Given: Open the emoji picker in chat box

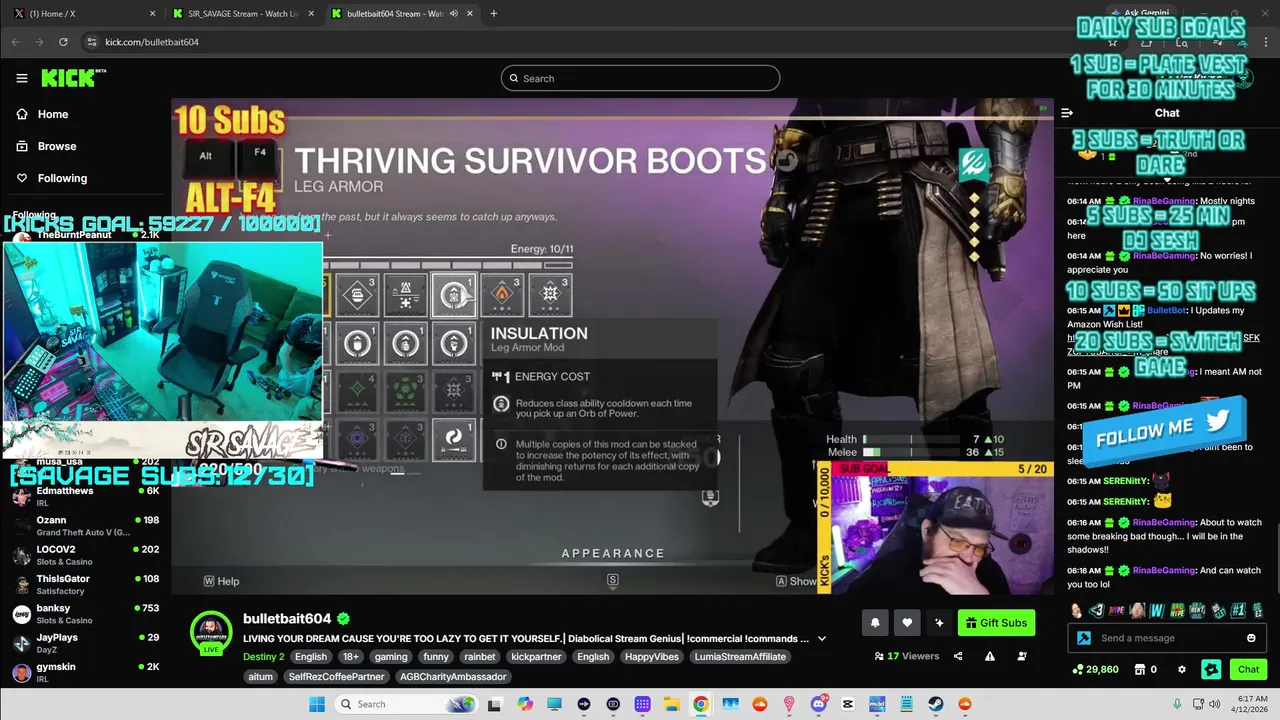Looking at the screenshot, I should coord(1251,638).
